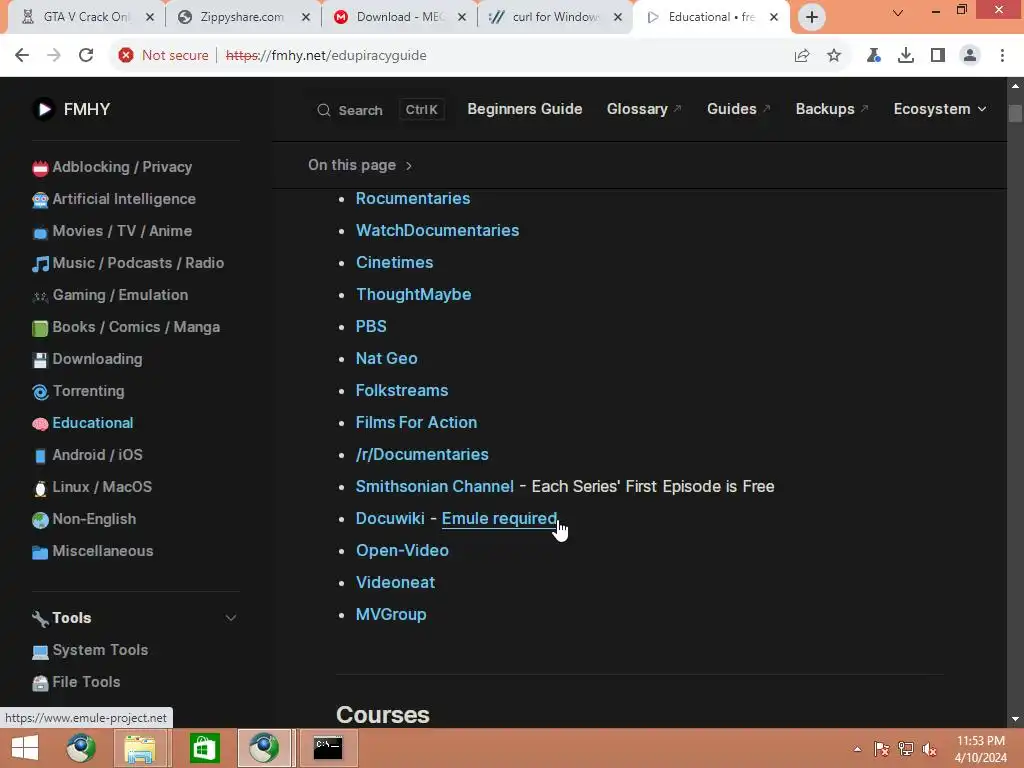
Task: Click the share page icon in address bar
Action: pos(802,56)
